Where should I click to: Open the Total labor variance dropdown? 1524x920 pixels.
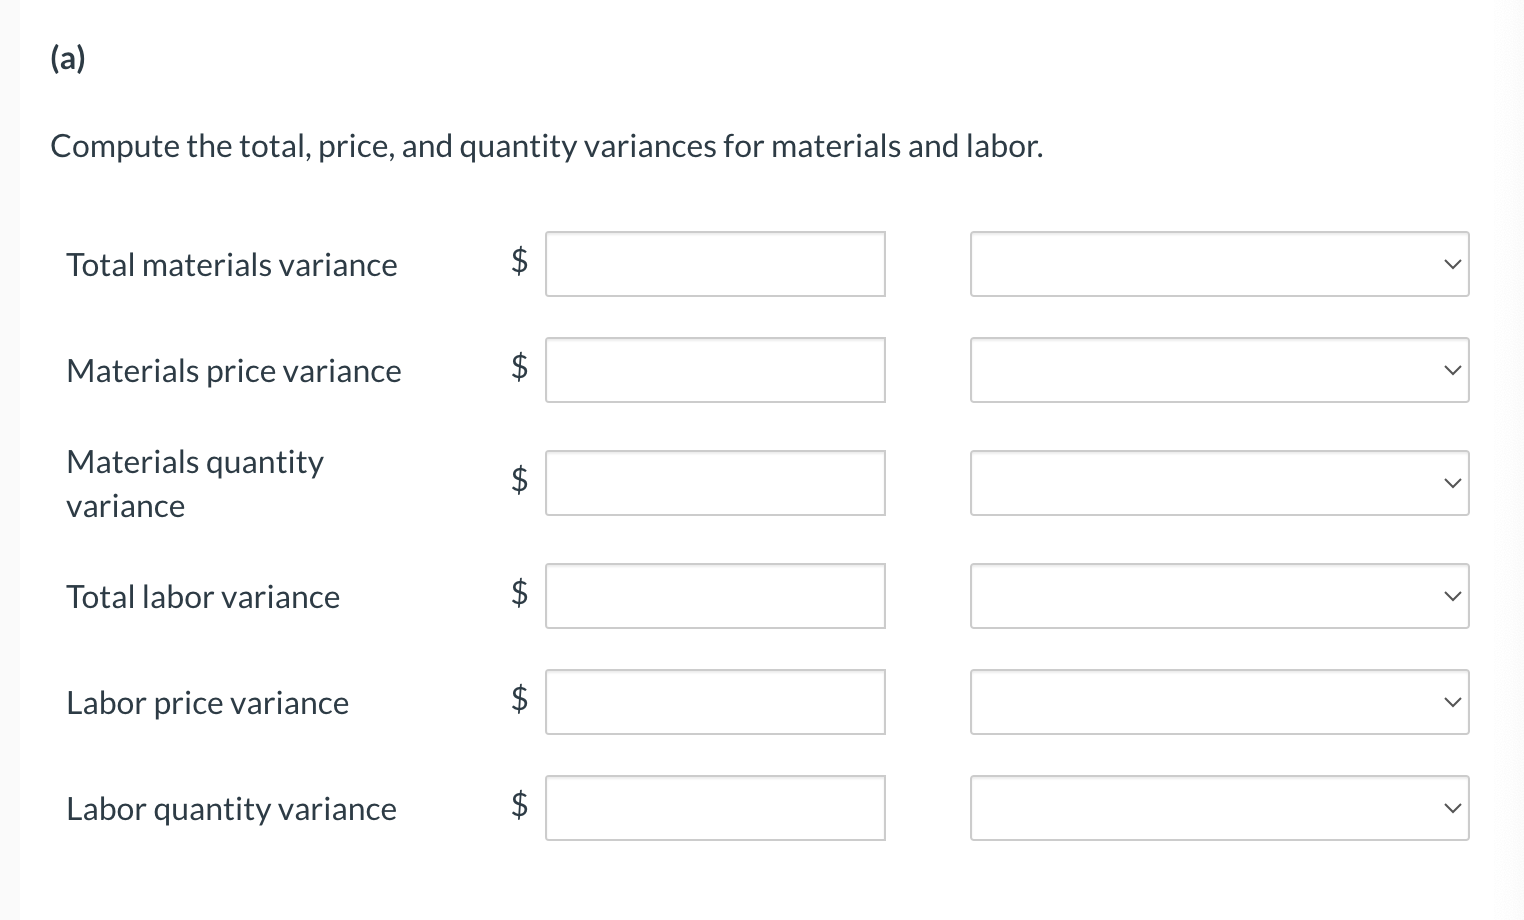[x=1218, y=596]
